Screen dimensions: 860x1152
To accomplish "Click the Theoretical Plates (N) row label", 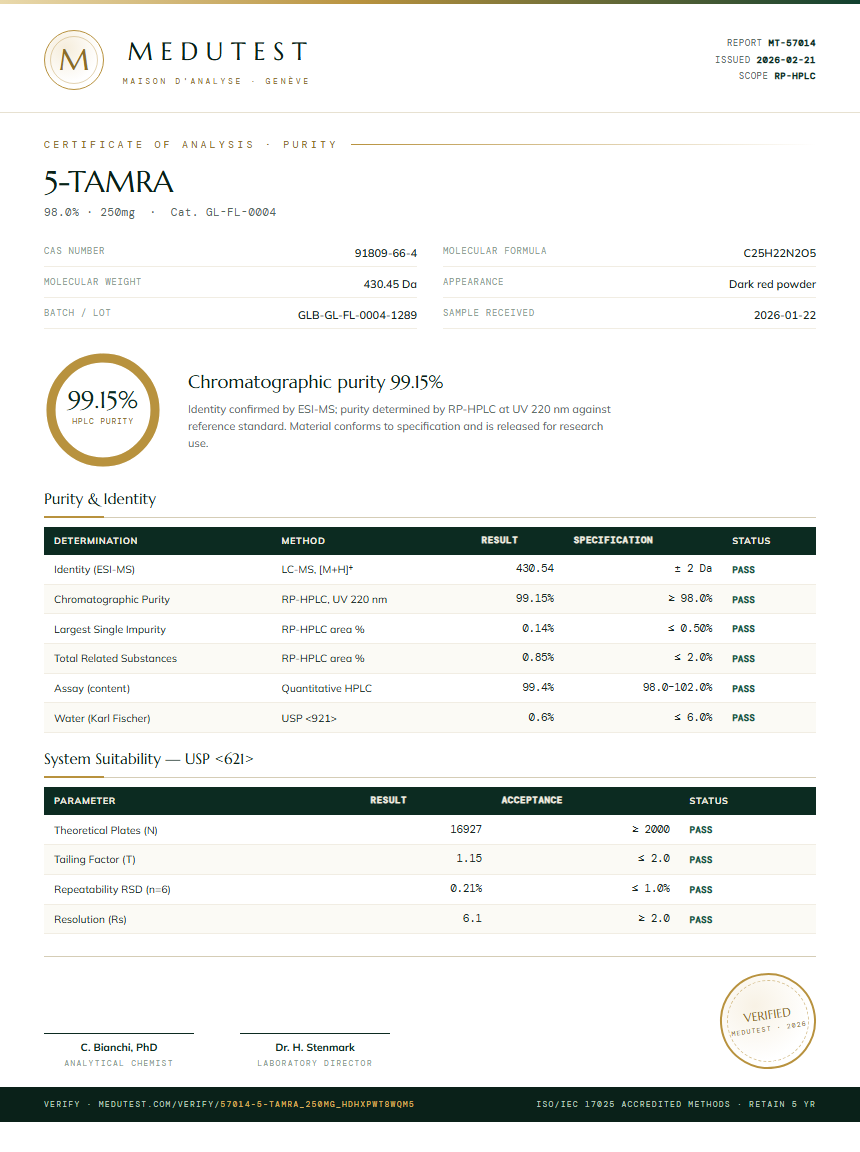I will (106, 830).
